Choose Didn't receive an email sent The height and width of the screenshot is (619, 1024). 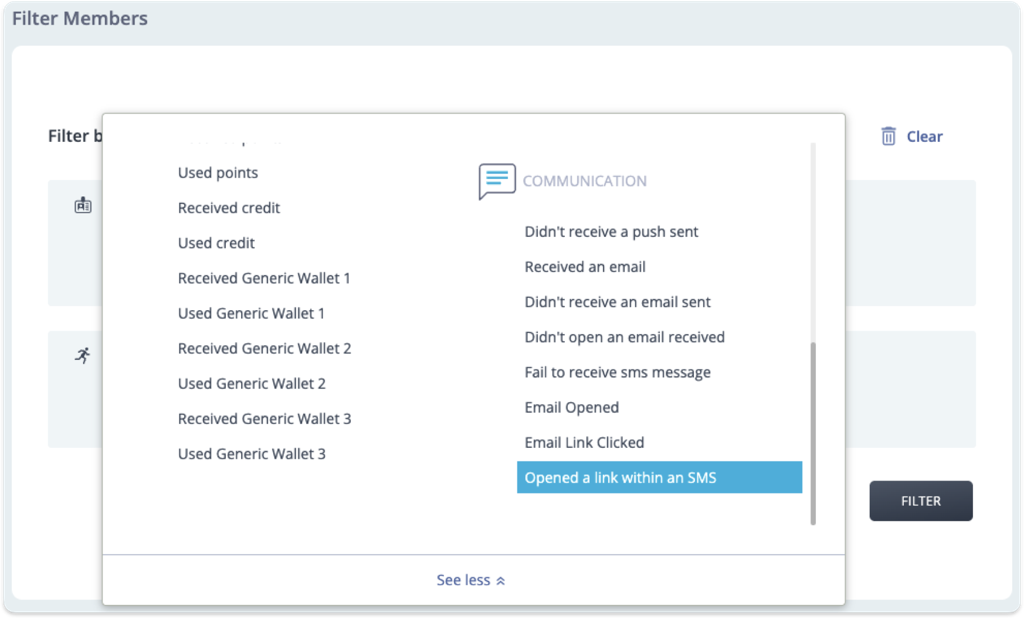(617, 302)
